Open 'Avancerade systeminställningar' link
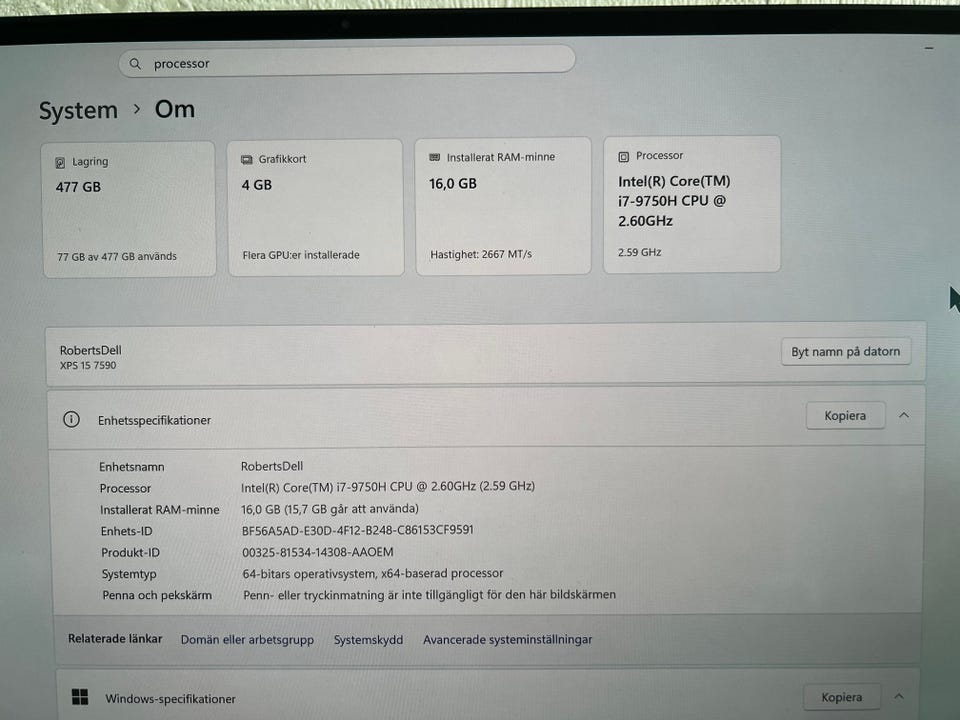Viewport: 960px width, 720px height. click(508, 640)
